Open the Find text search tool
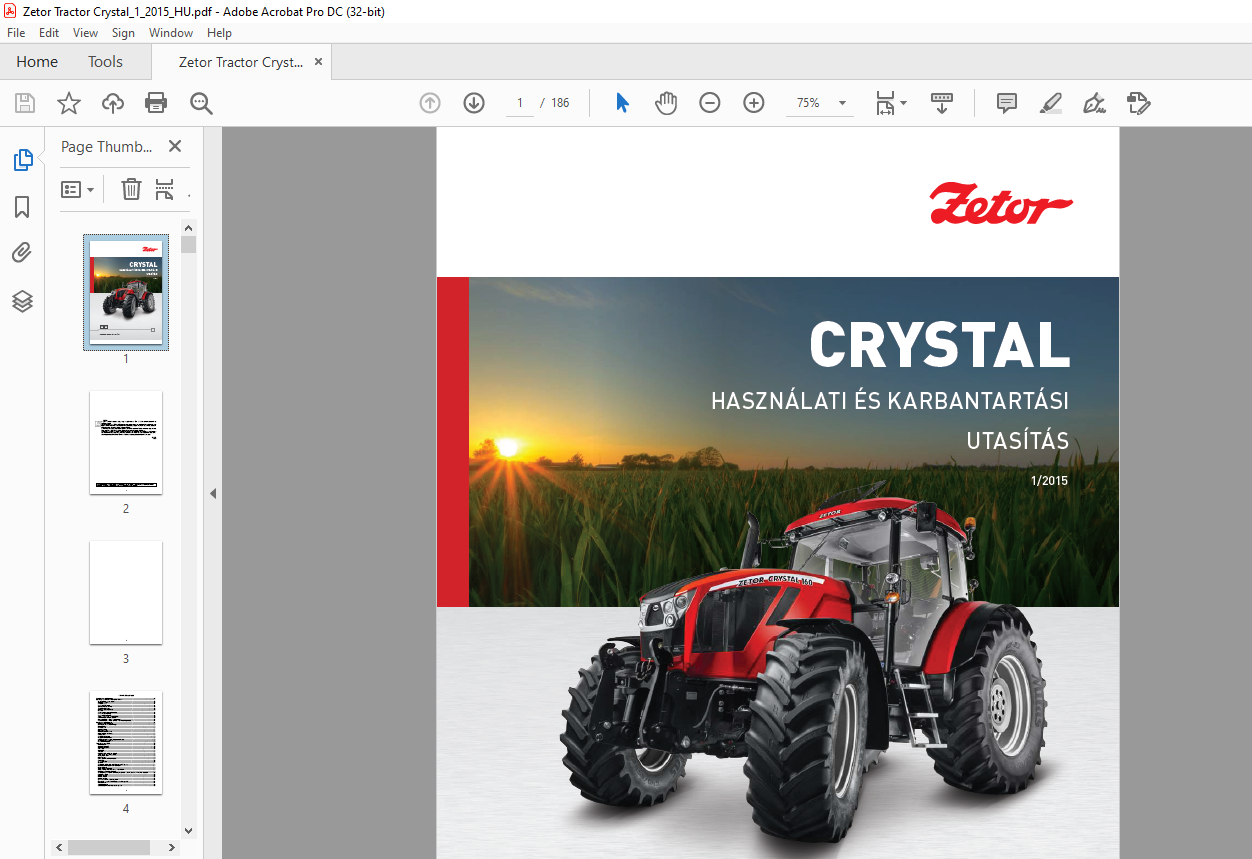Image resolution: width=1252 pixels, height=859 pixels. (x=201, y=103)
